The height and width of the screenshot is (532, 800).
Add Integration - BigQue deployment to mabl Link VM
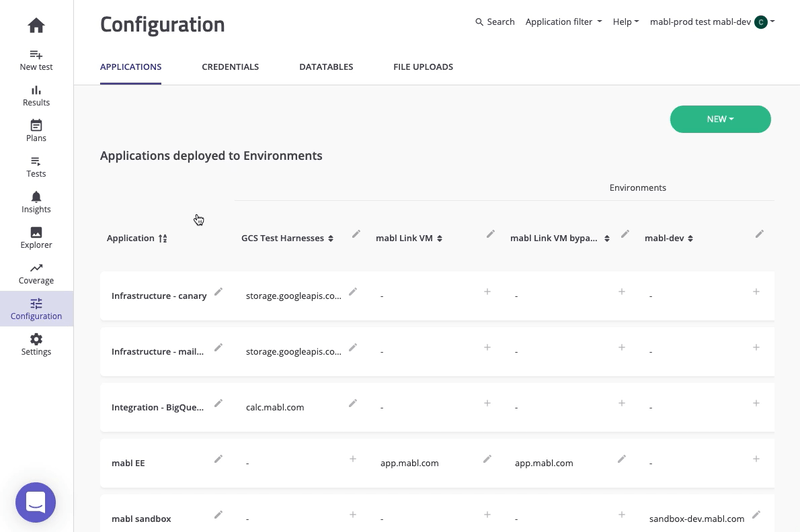487,403
